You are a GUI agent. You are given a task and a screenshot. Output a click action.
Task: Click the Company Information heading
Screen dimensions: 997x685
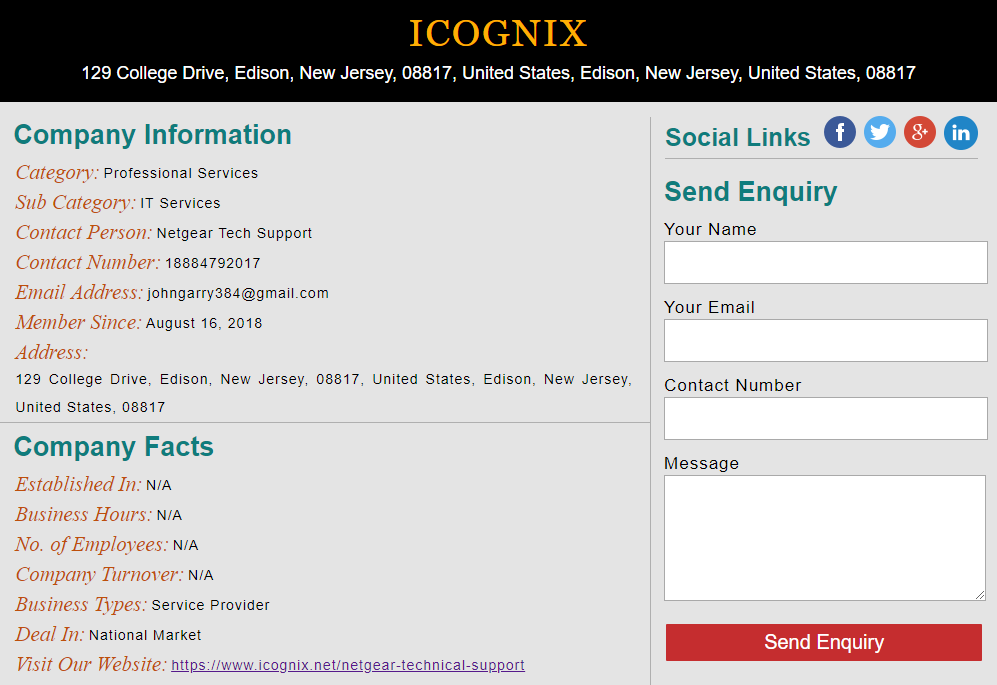(153, 135)
